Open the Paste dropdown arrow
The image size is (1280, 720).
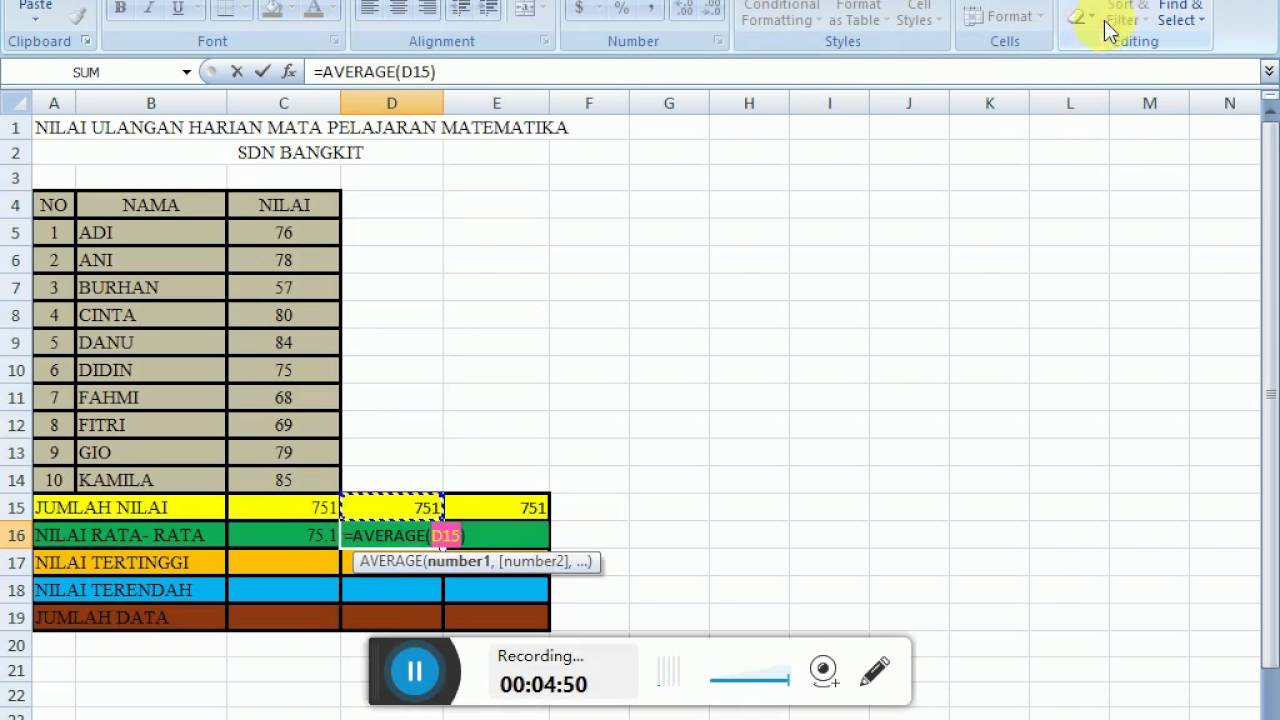pyautogui.click(x=35, y=19)
